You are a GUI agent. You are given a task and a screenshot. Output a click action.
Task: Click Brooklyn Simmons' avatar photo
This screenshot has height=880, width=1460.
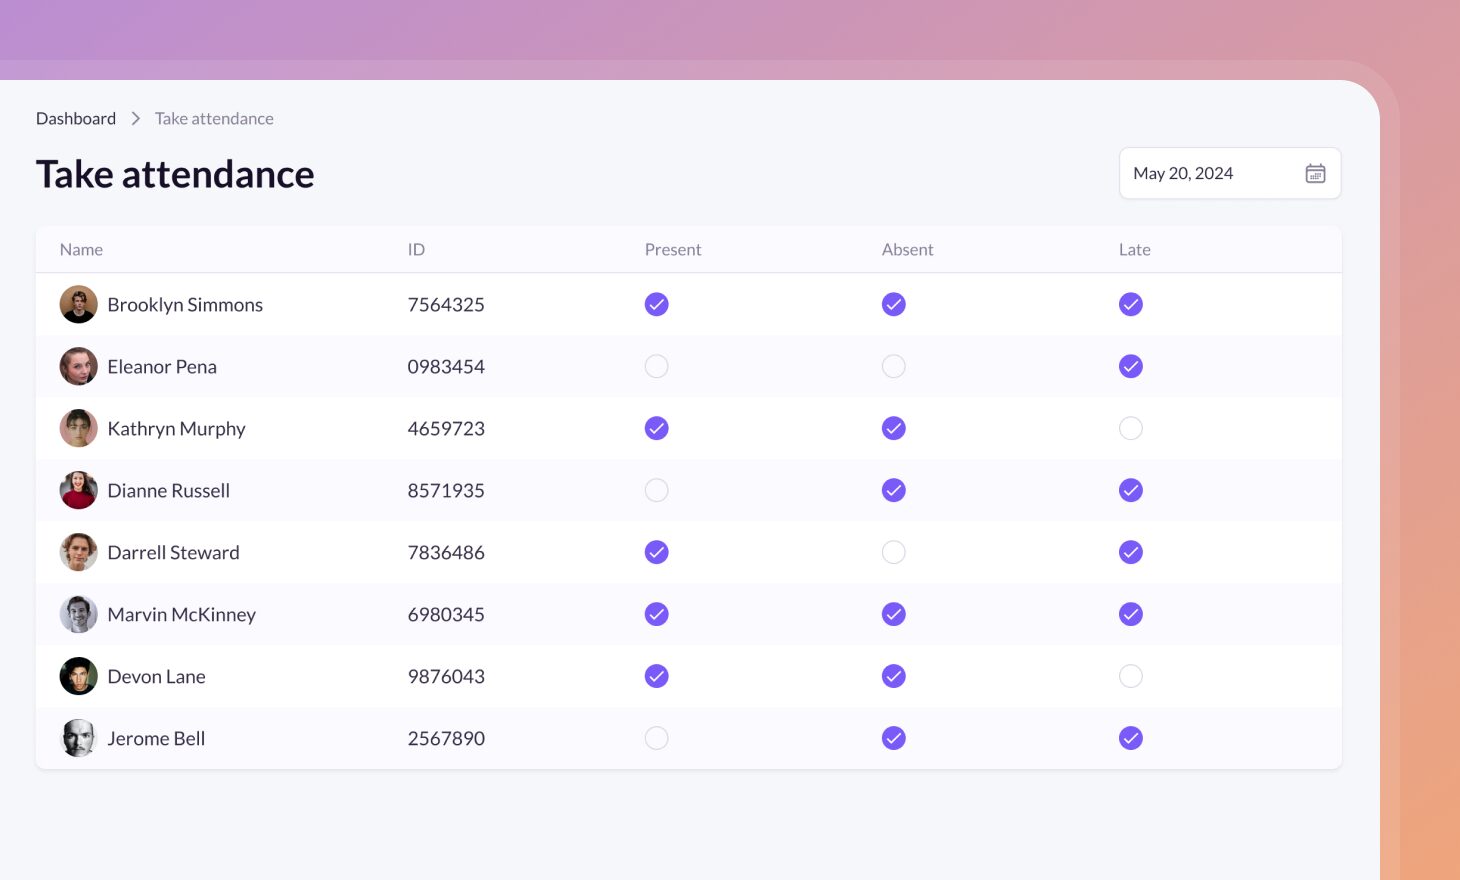pyautogui.click(x=78, y=305)
